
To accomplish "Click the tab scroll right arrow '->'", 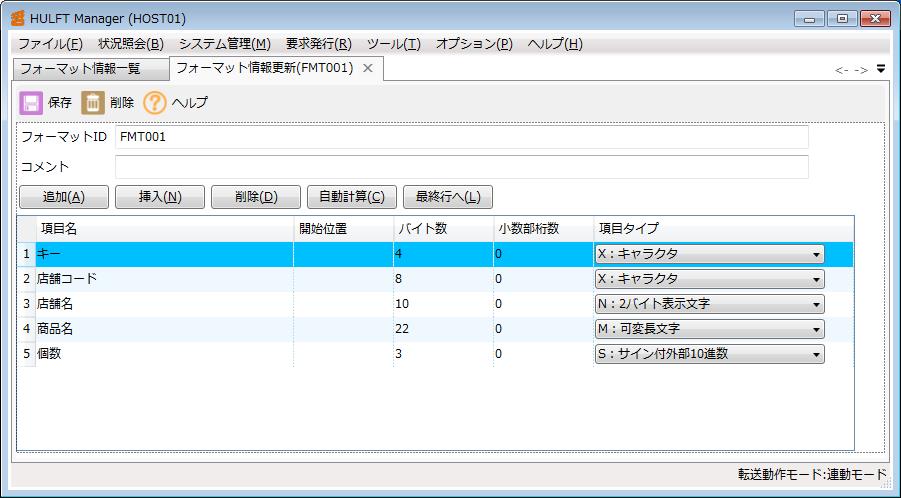I will pos(861,71).
